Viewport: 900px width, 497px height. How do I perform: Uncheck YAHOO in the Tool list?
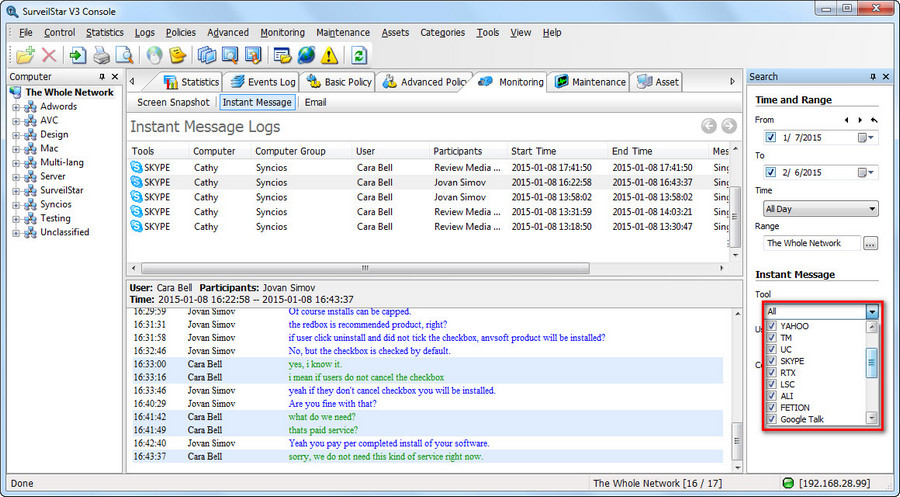click(x=771, y=326)
